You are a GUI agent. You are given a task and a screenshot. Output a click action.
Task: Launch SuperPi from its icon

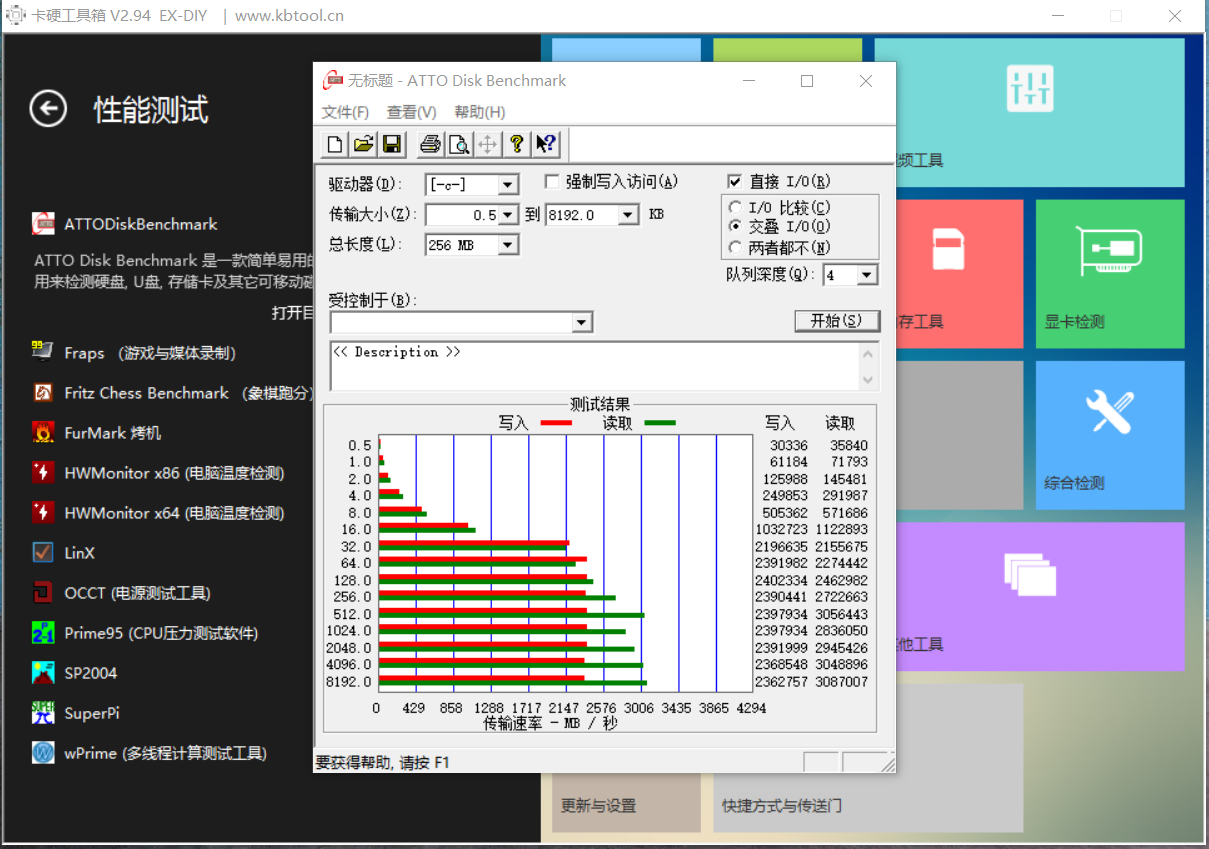[x=43, y=712]
